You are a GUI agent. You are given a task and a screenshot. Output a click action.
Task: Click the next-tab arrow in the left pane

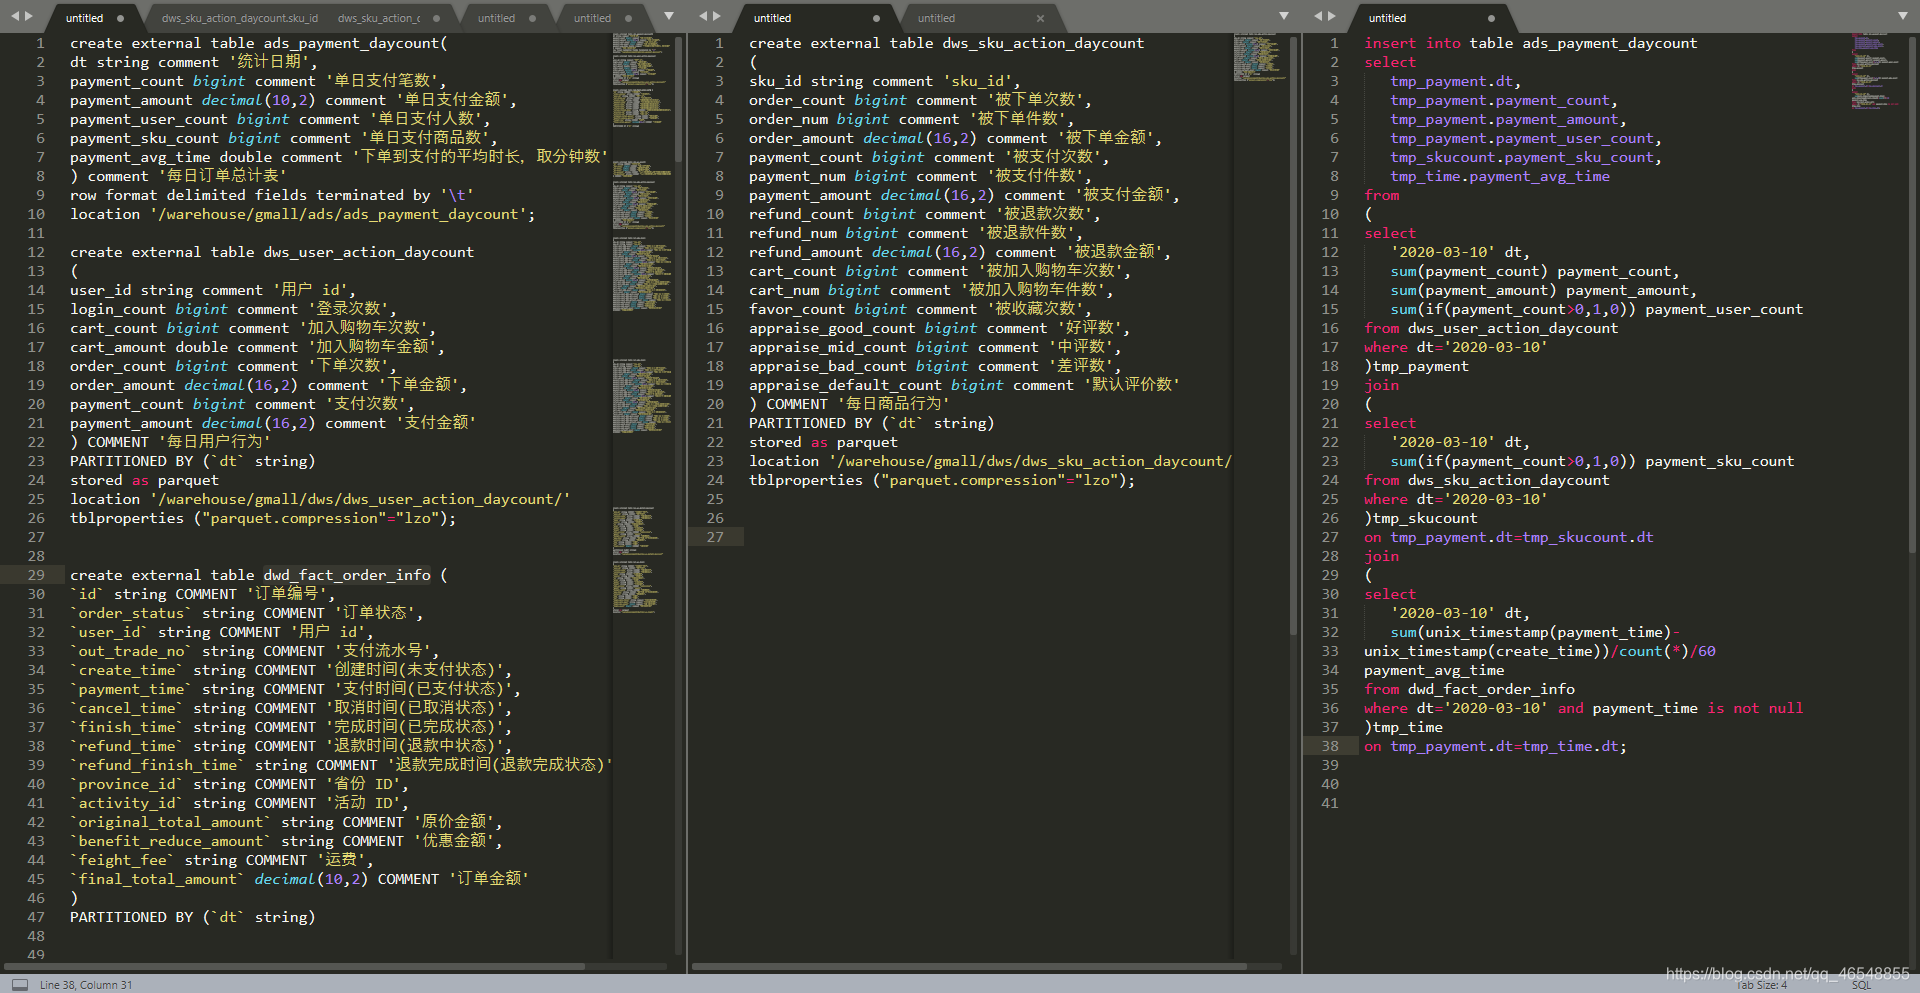[x=29, y=16]
